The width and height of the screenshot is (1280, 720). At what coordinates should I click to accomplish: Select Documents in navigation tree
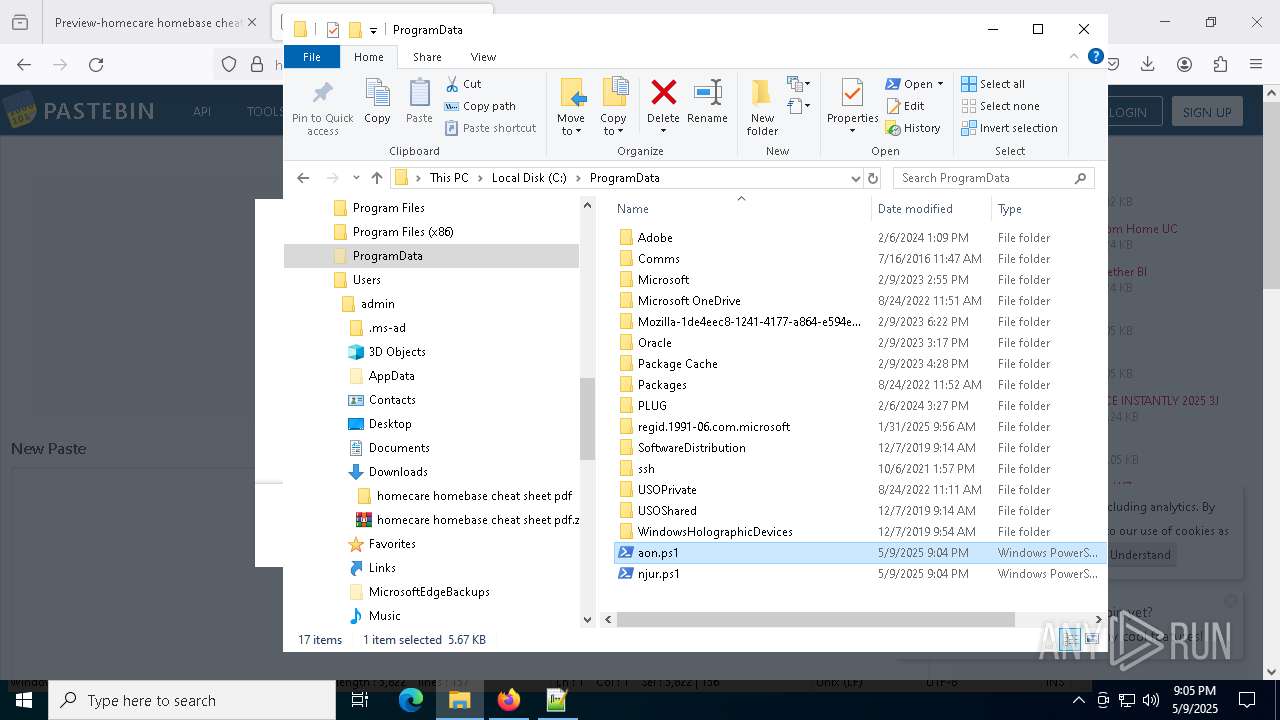pyautogui.click(x=399, y=448)
